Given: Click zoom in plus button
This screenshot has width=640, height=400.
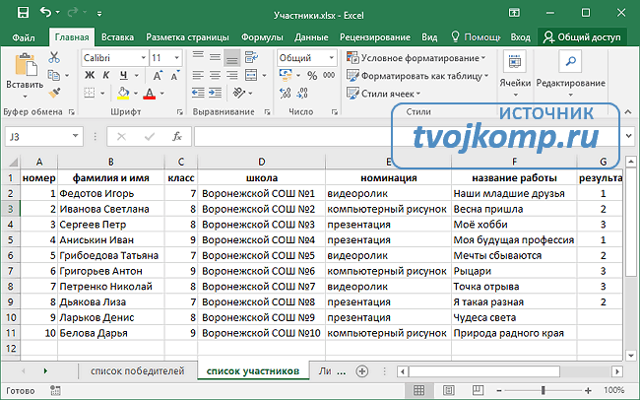Looking at the screenshot, I should (x=588, y=391).
